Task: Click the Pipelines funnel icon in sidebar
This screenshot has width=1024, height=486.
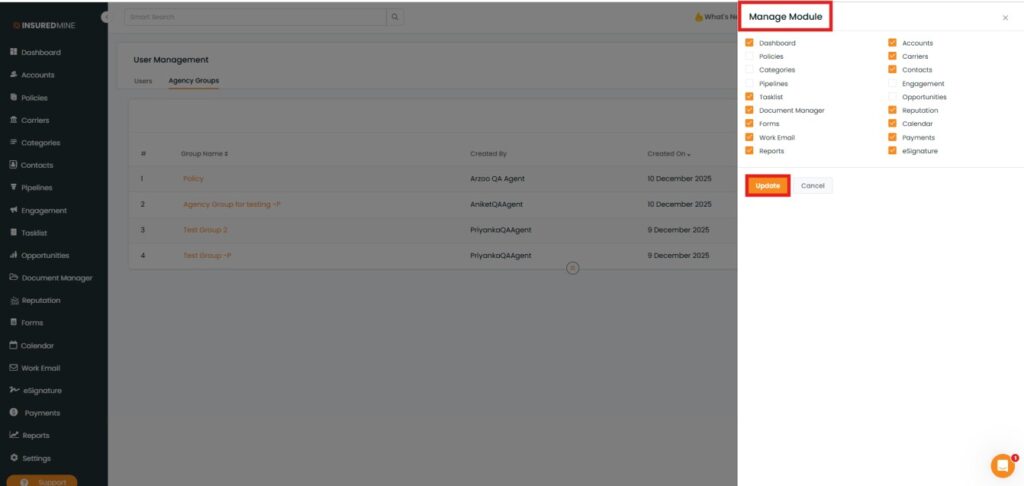Action: click(13, 187)
